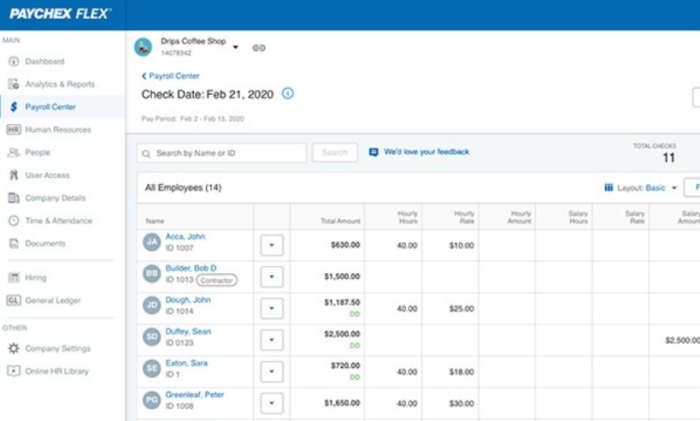This screenshot has width=700, height=421.
Task: Open Dashboard in the sidebar
Action: coord(45,61)
